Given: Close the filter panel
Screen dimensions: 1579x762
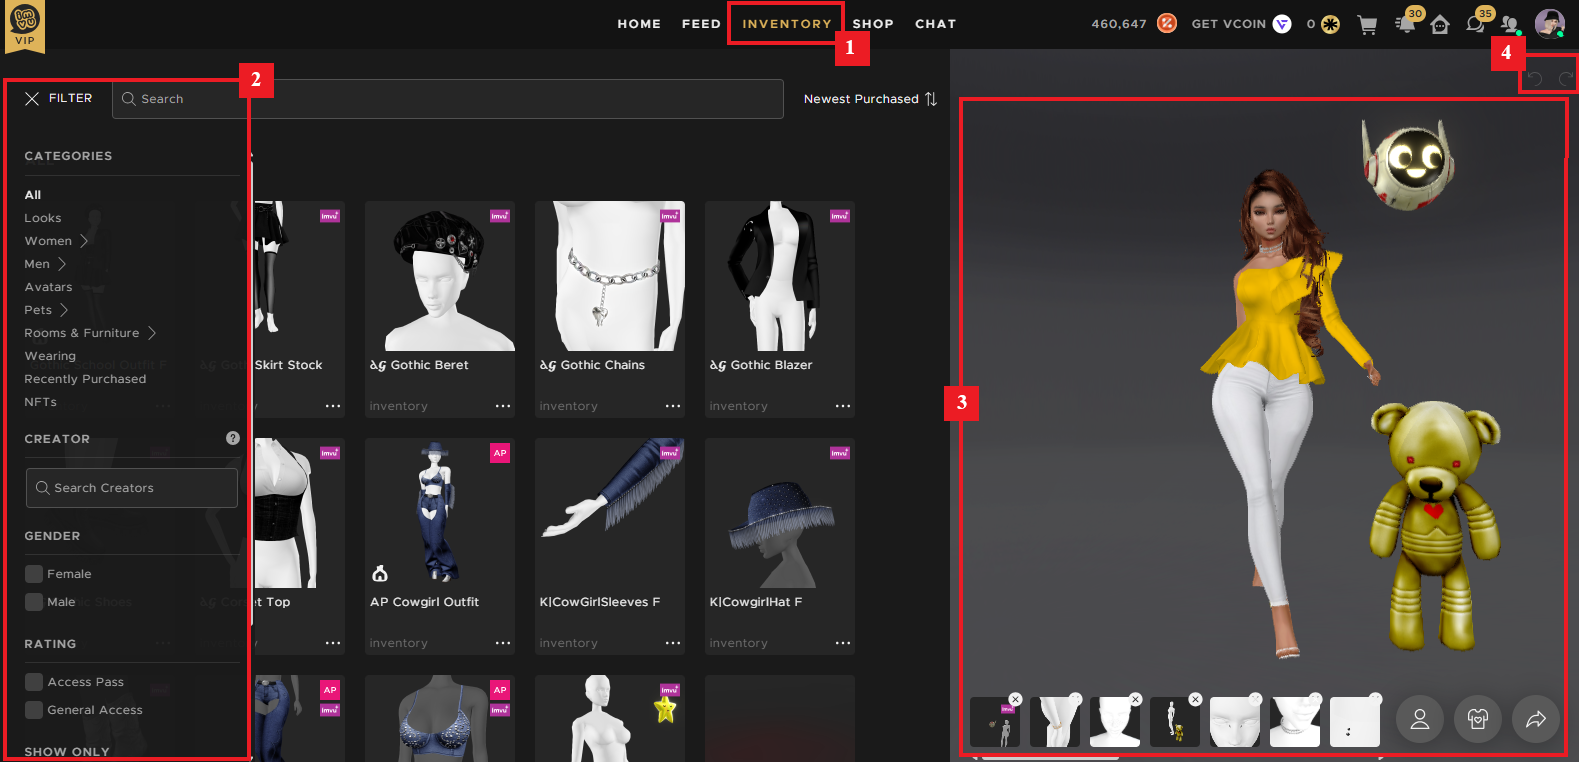Looking at the screenshot, I should pyautogui.click(x=32, y=98).
